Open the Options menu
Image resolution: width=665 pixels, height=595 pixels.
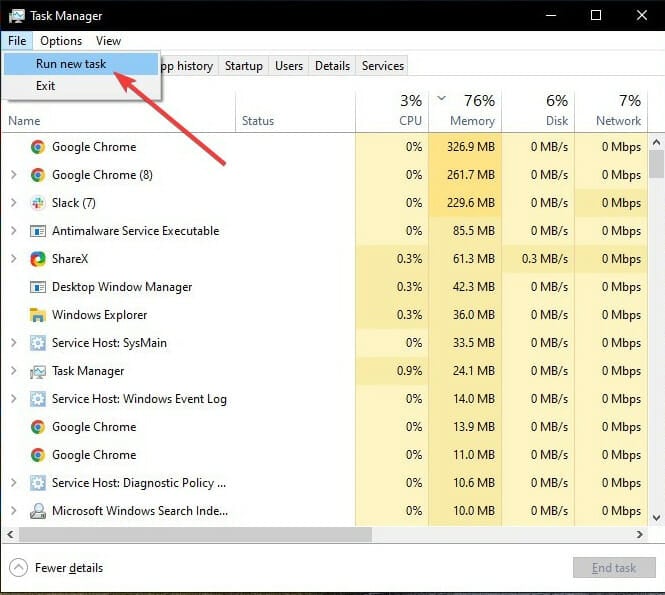tap(61, 41)
